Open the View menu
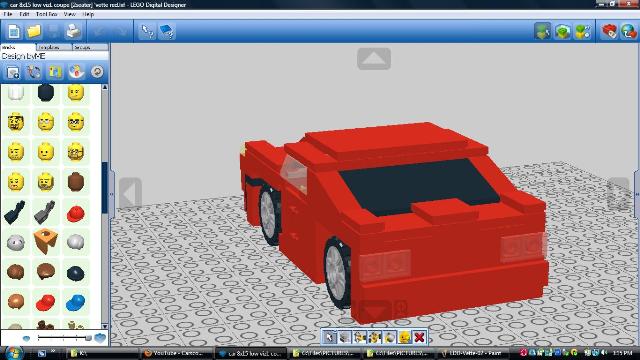The height and width of the screenshot is (360, 640). (69, 14)
